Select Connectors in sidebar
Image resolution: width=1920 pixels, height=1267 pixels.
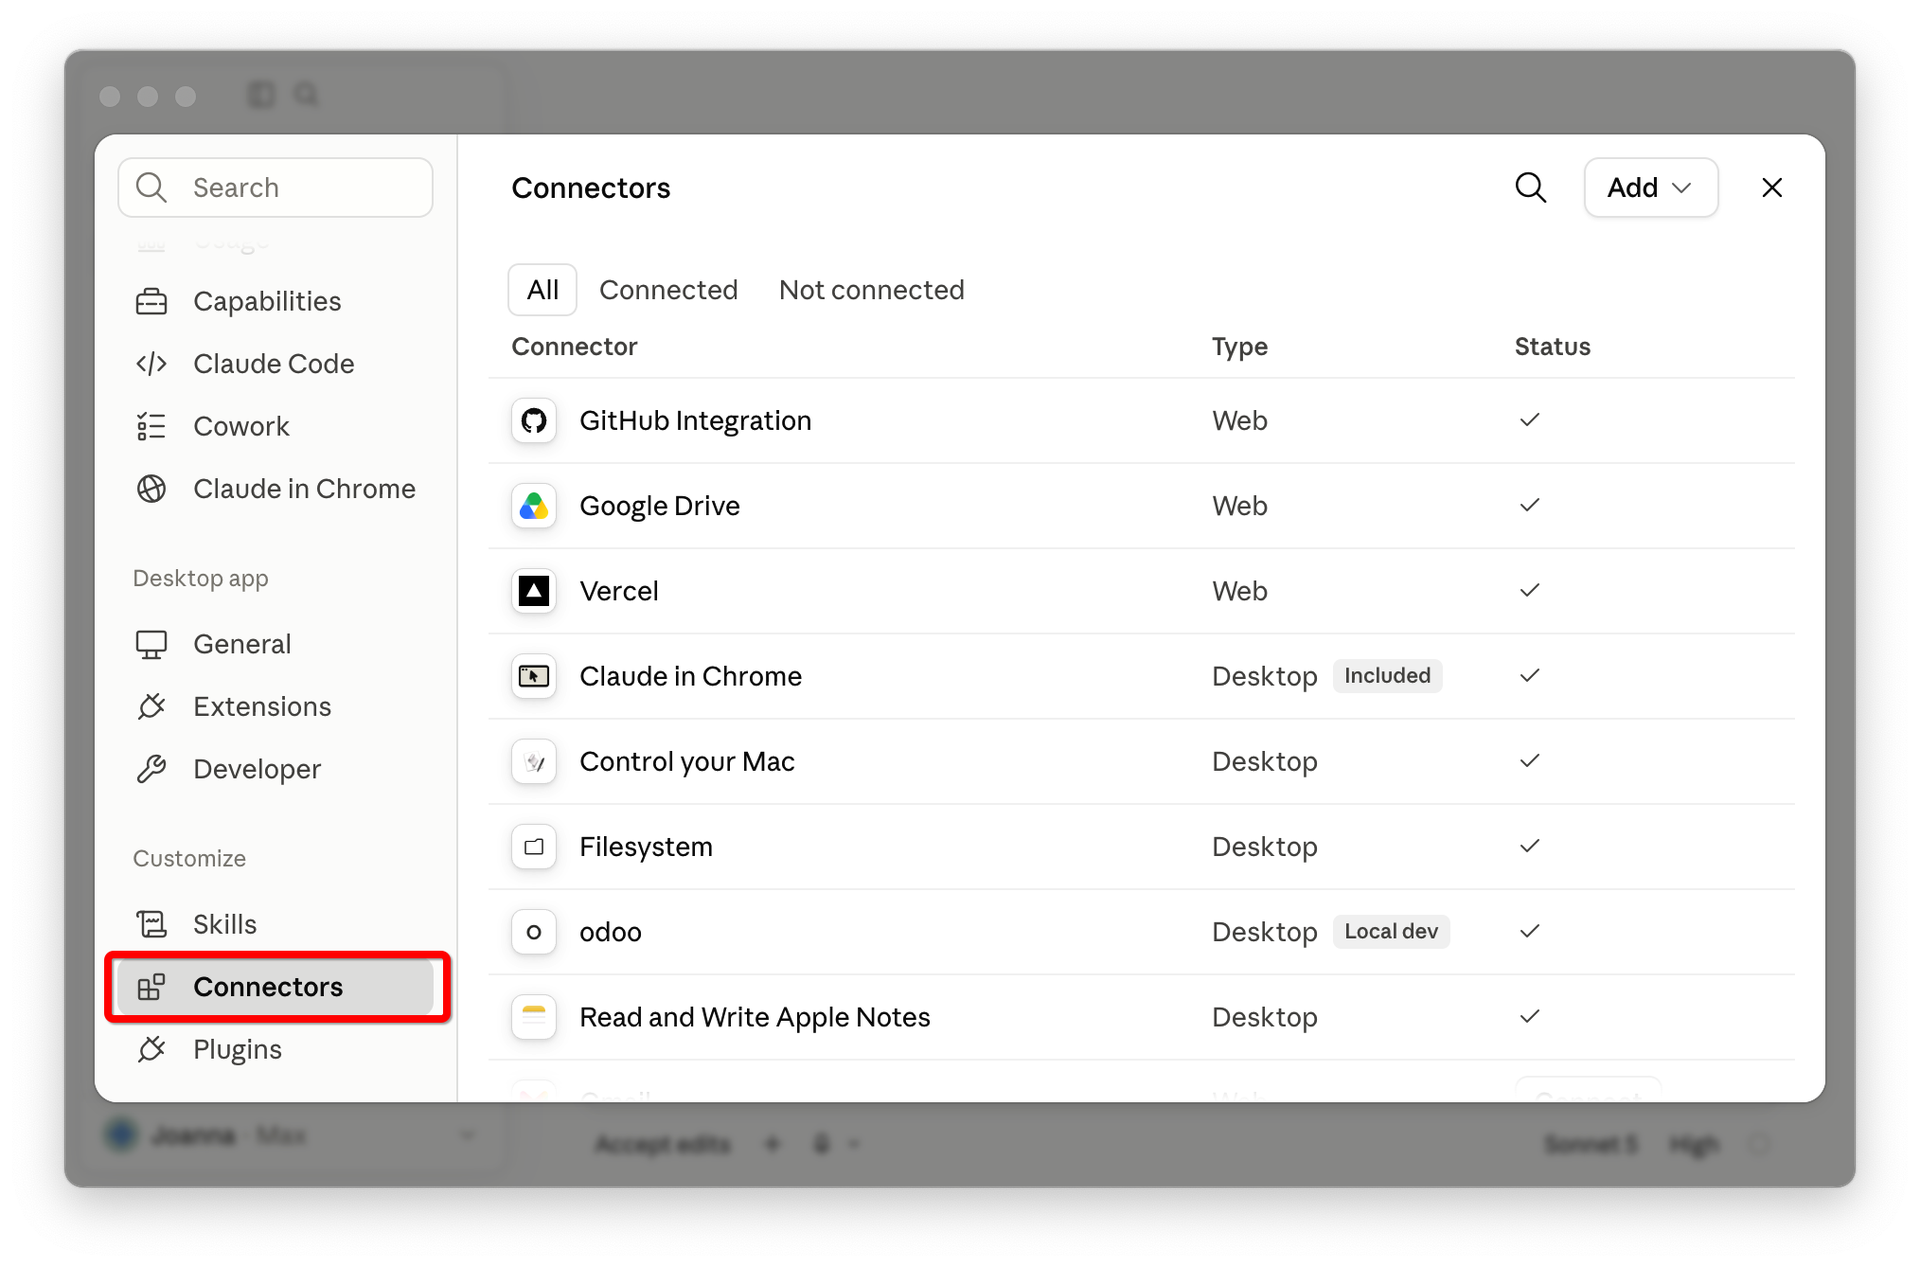point(275,987)
